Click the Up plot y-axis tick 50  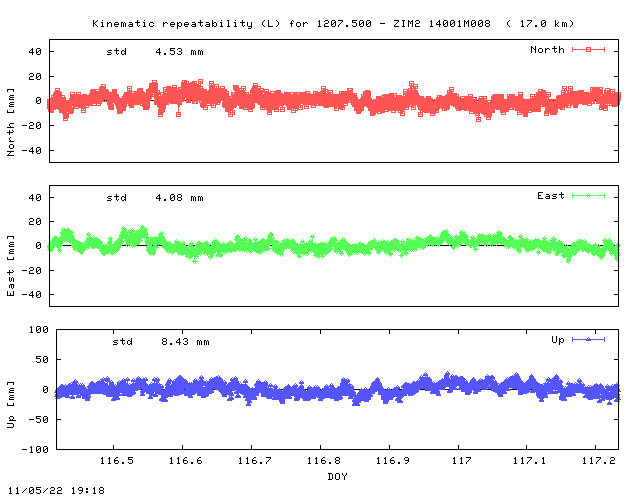click(42, 360)
